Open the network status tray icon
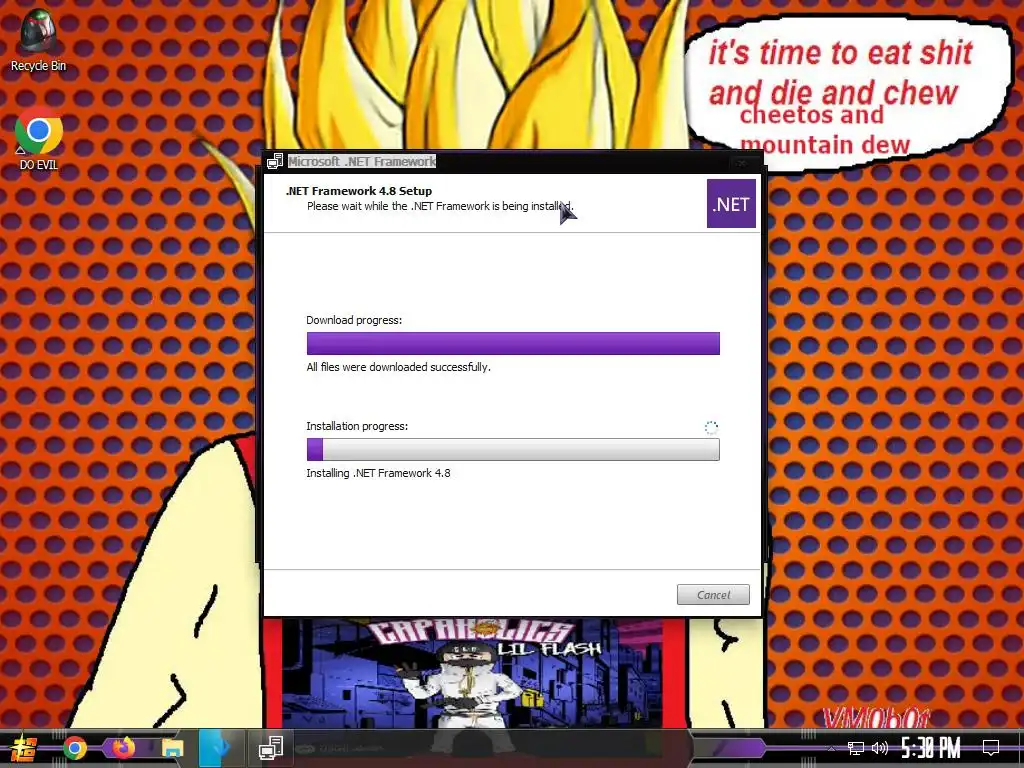Viewport: 1024px width, 768px height. coord(855,748)
